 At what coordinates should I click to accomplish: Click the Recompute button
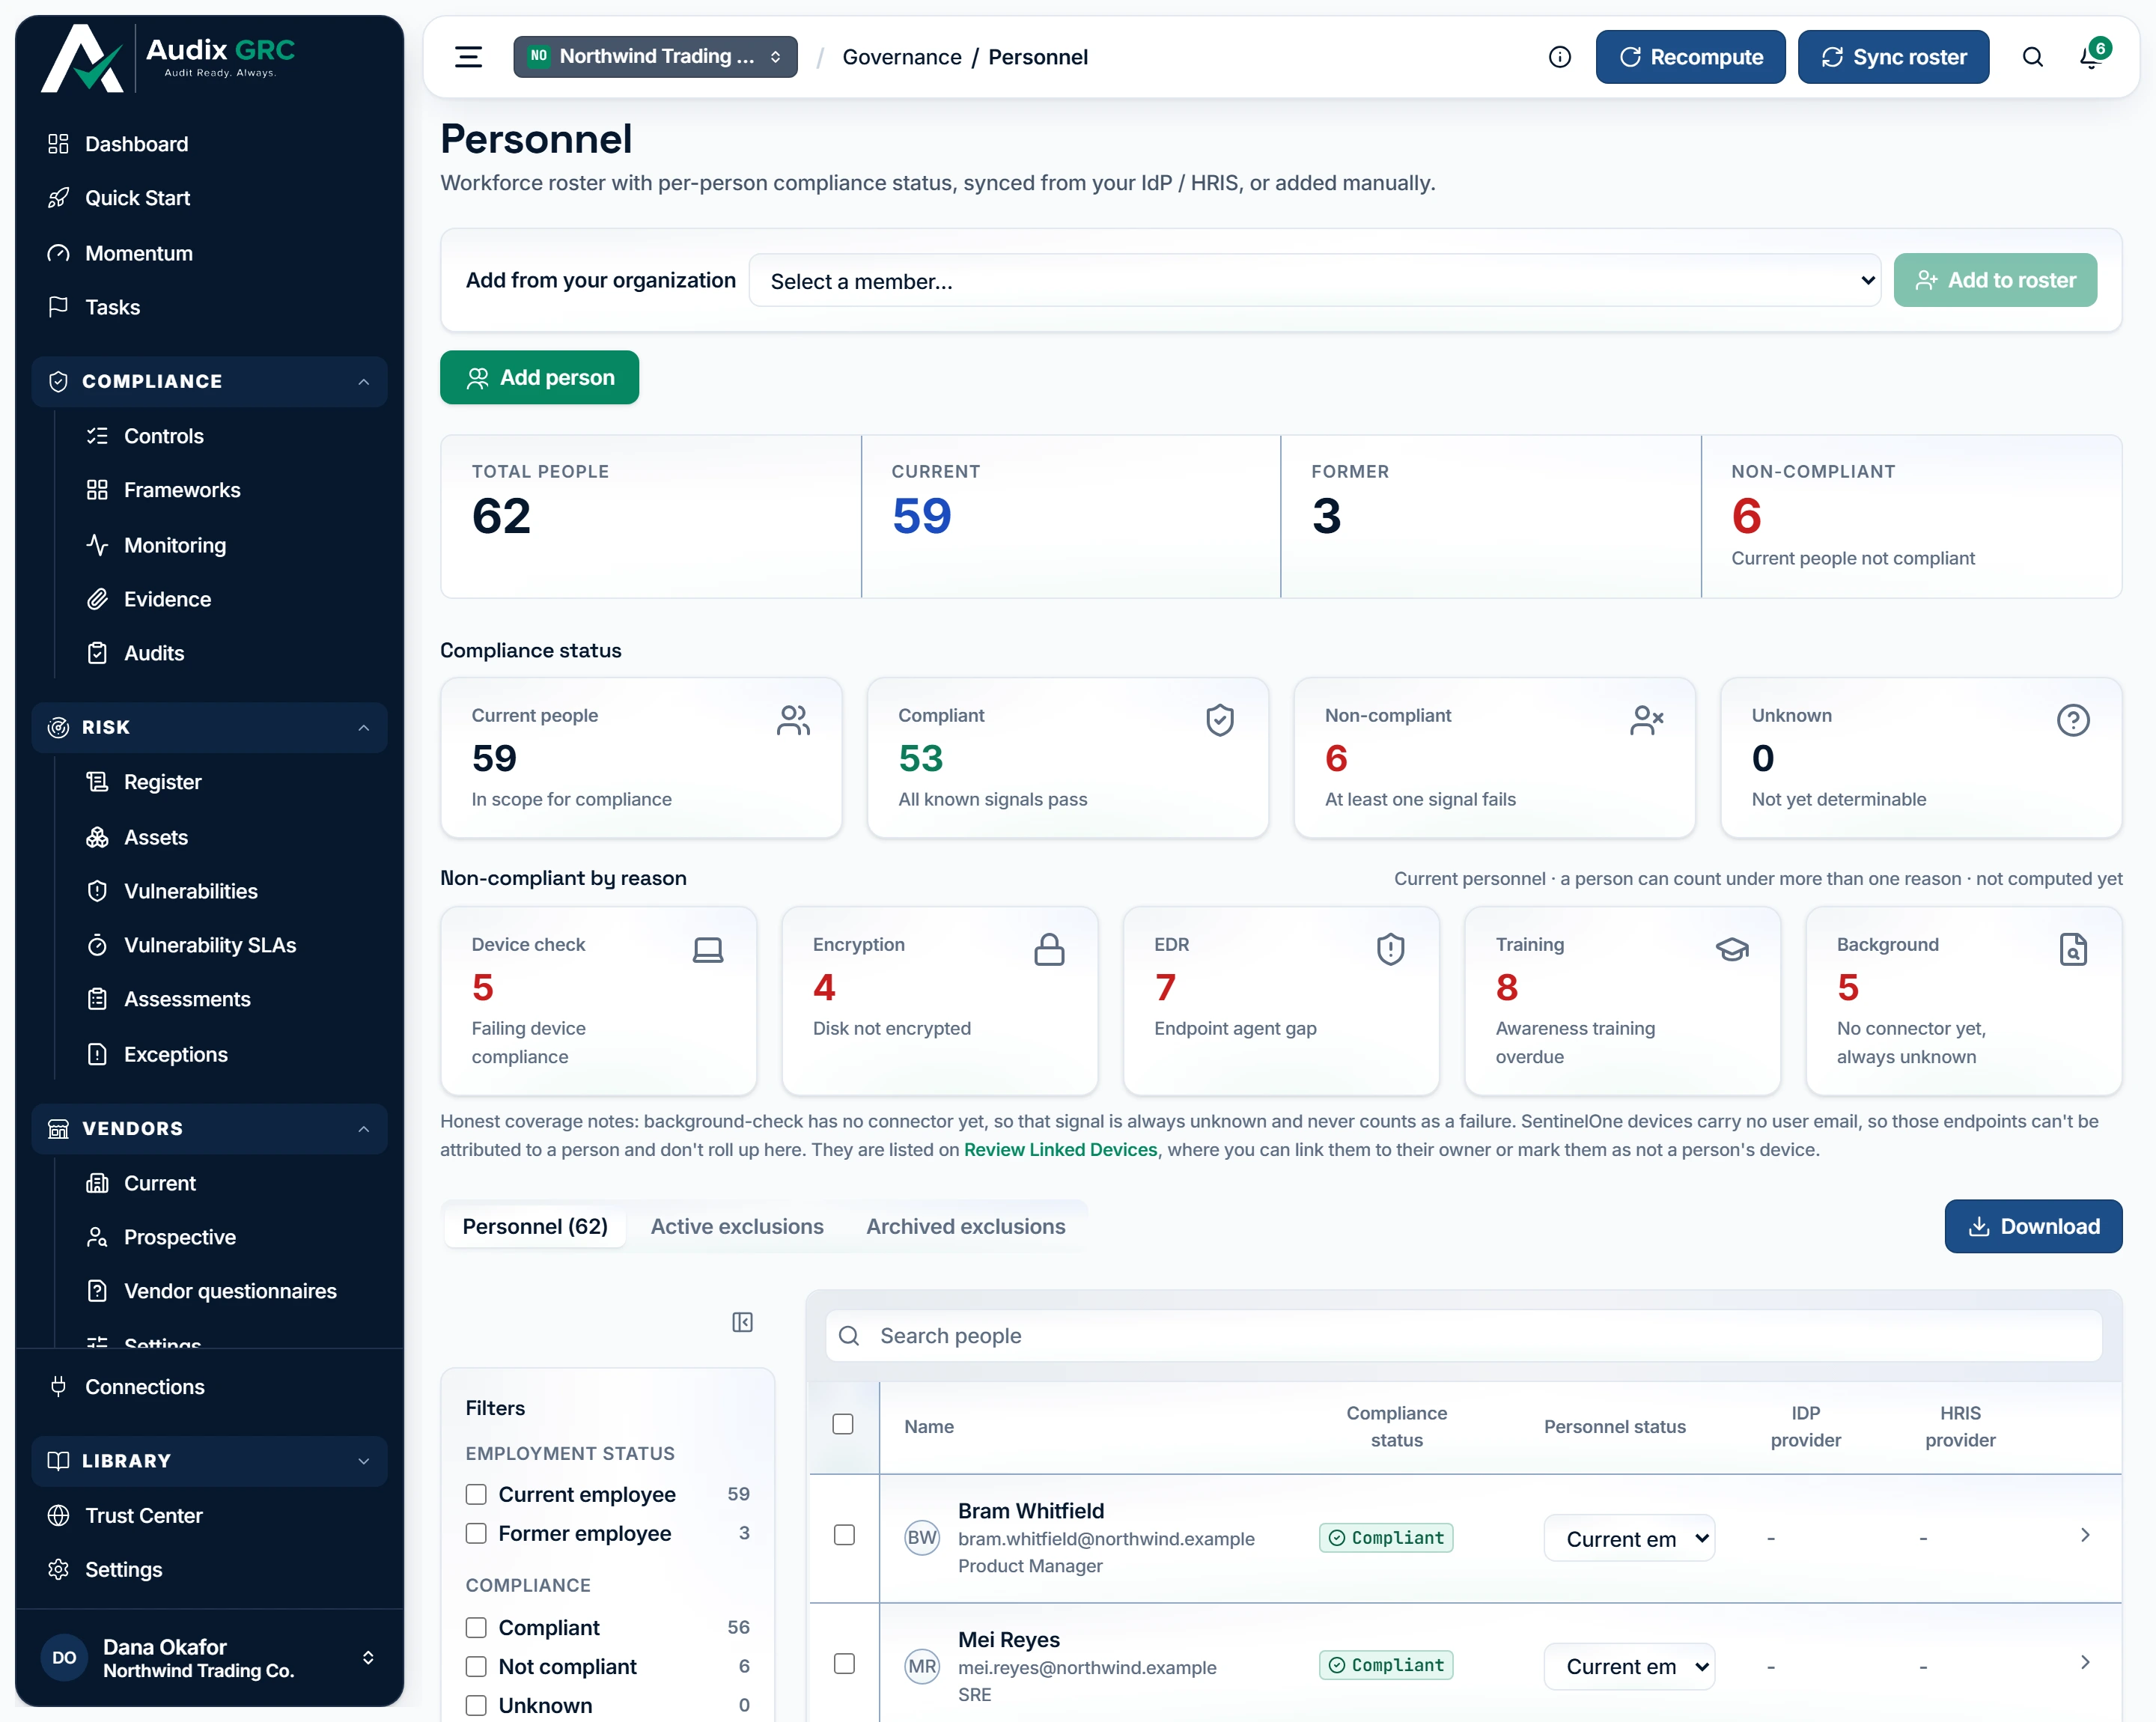point(1690,57)
